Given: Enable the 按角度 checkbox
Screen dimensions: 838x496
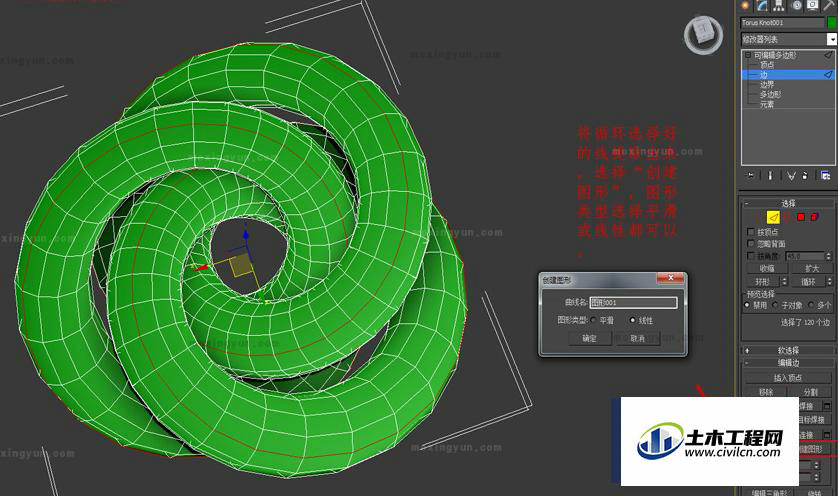Looking at the screenshot, I should 751,256.
